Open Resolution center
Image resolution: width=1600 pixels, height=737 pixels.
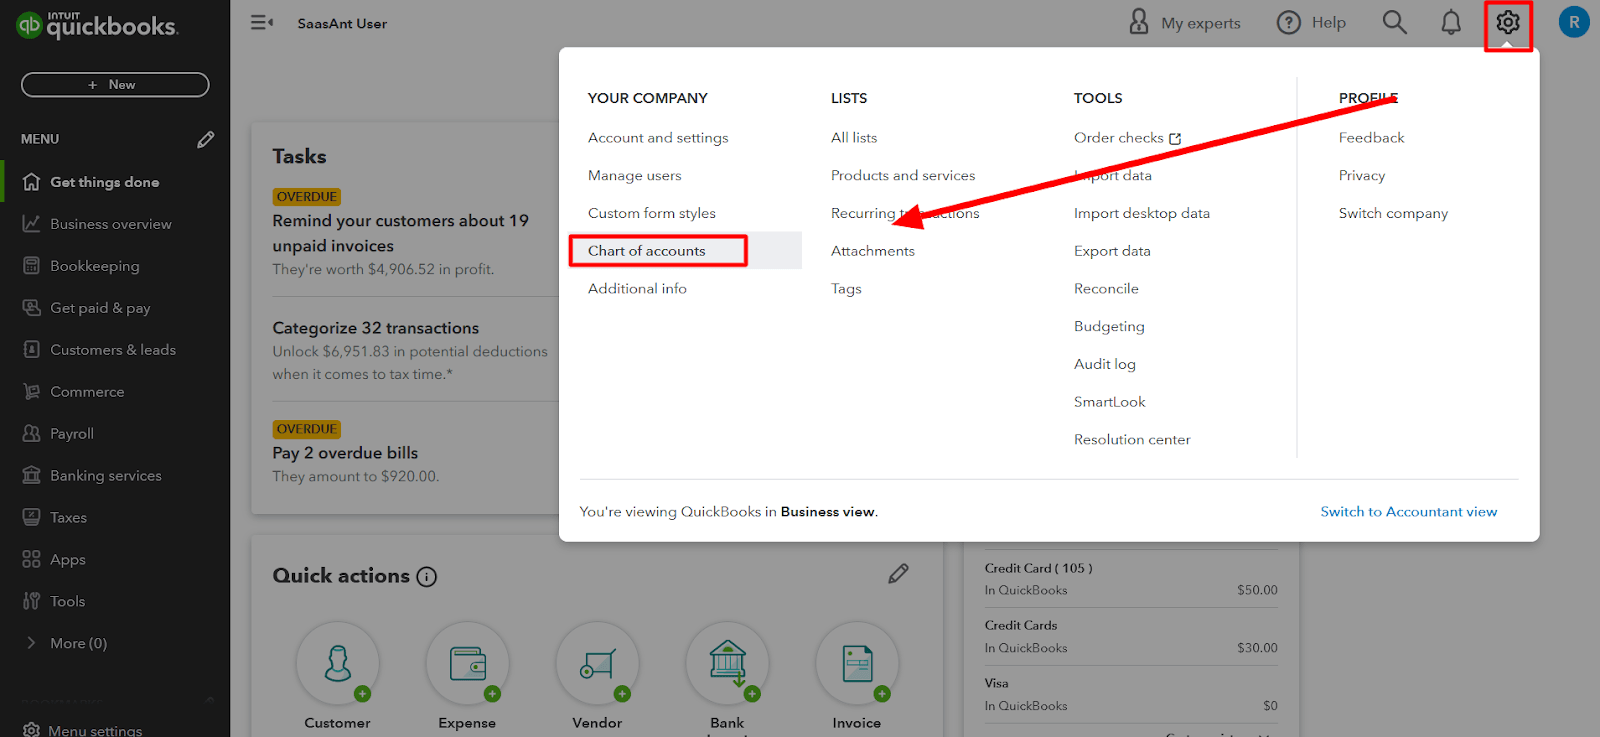[1132, 440]
